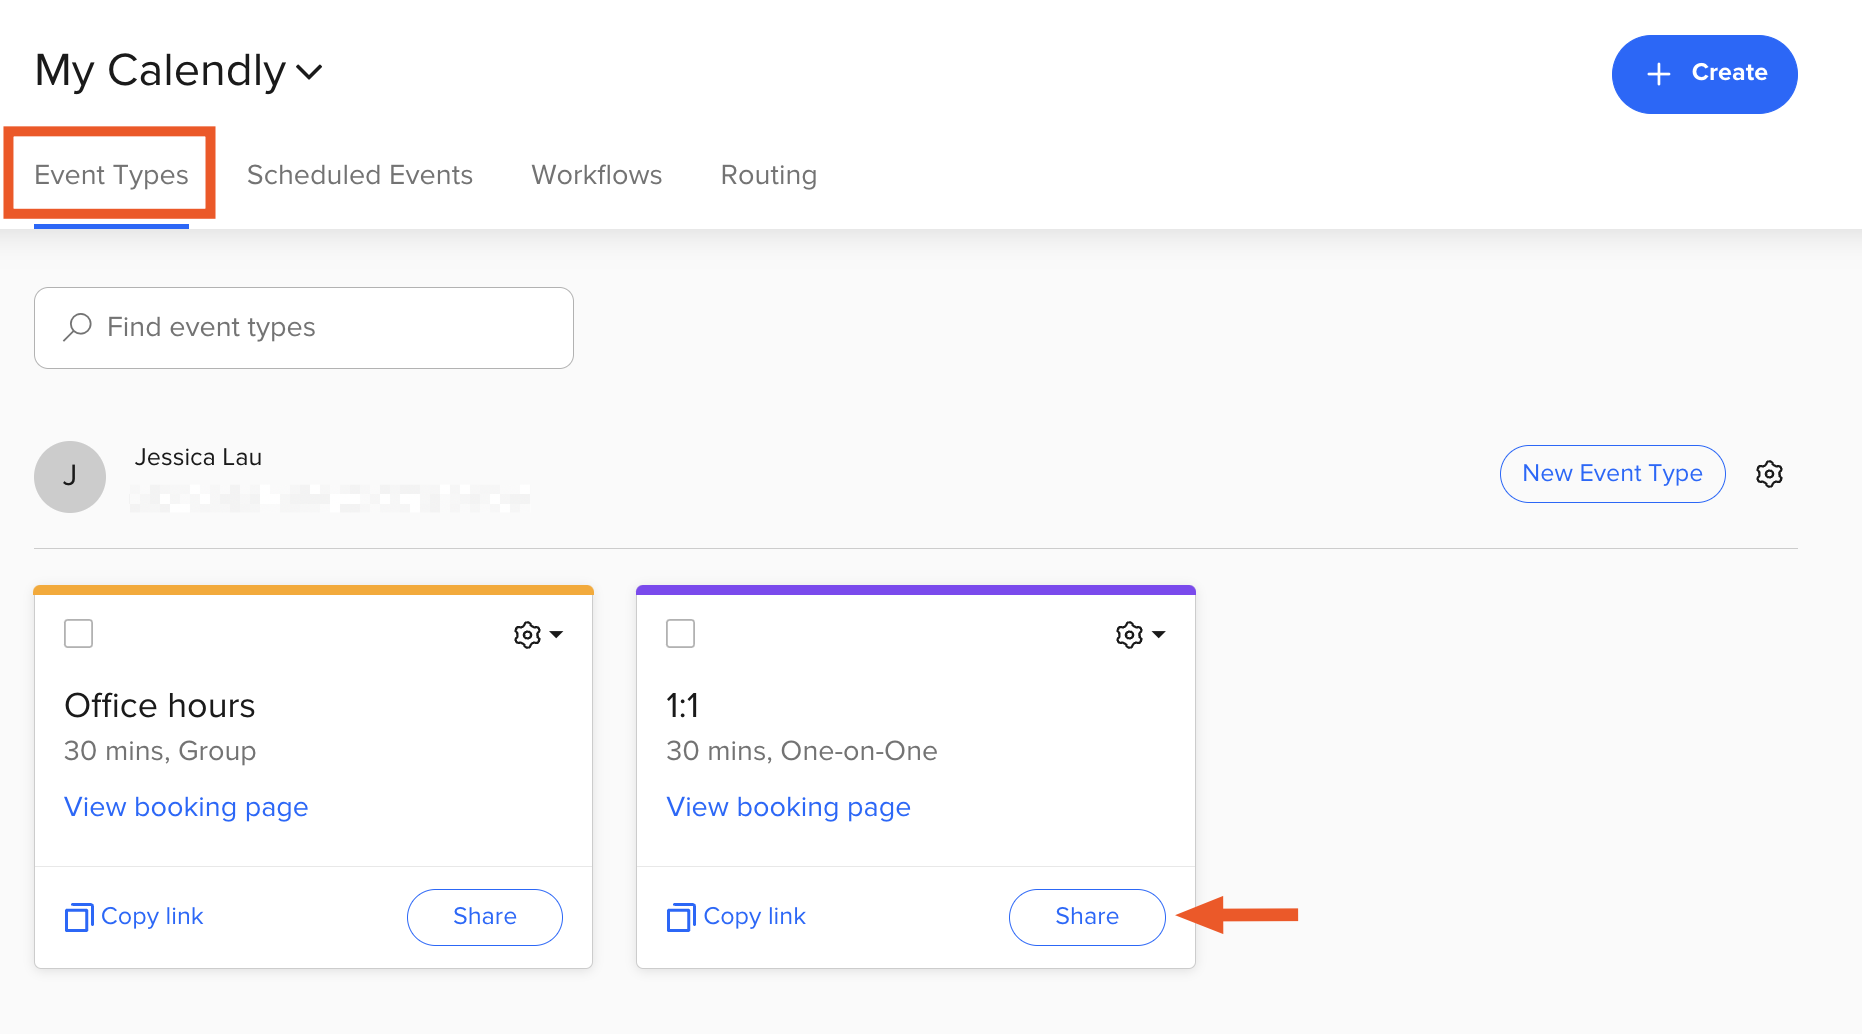Share the 1:1 event
The image size is (1862, 1034).
point(1087,917)
